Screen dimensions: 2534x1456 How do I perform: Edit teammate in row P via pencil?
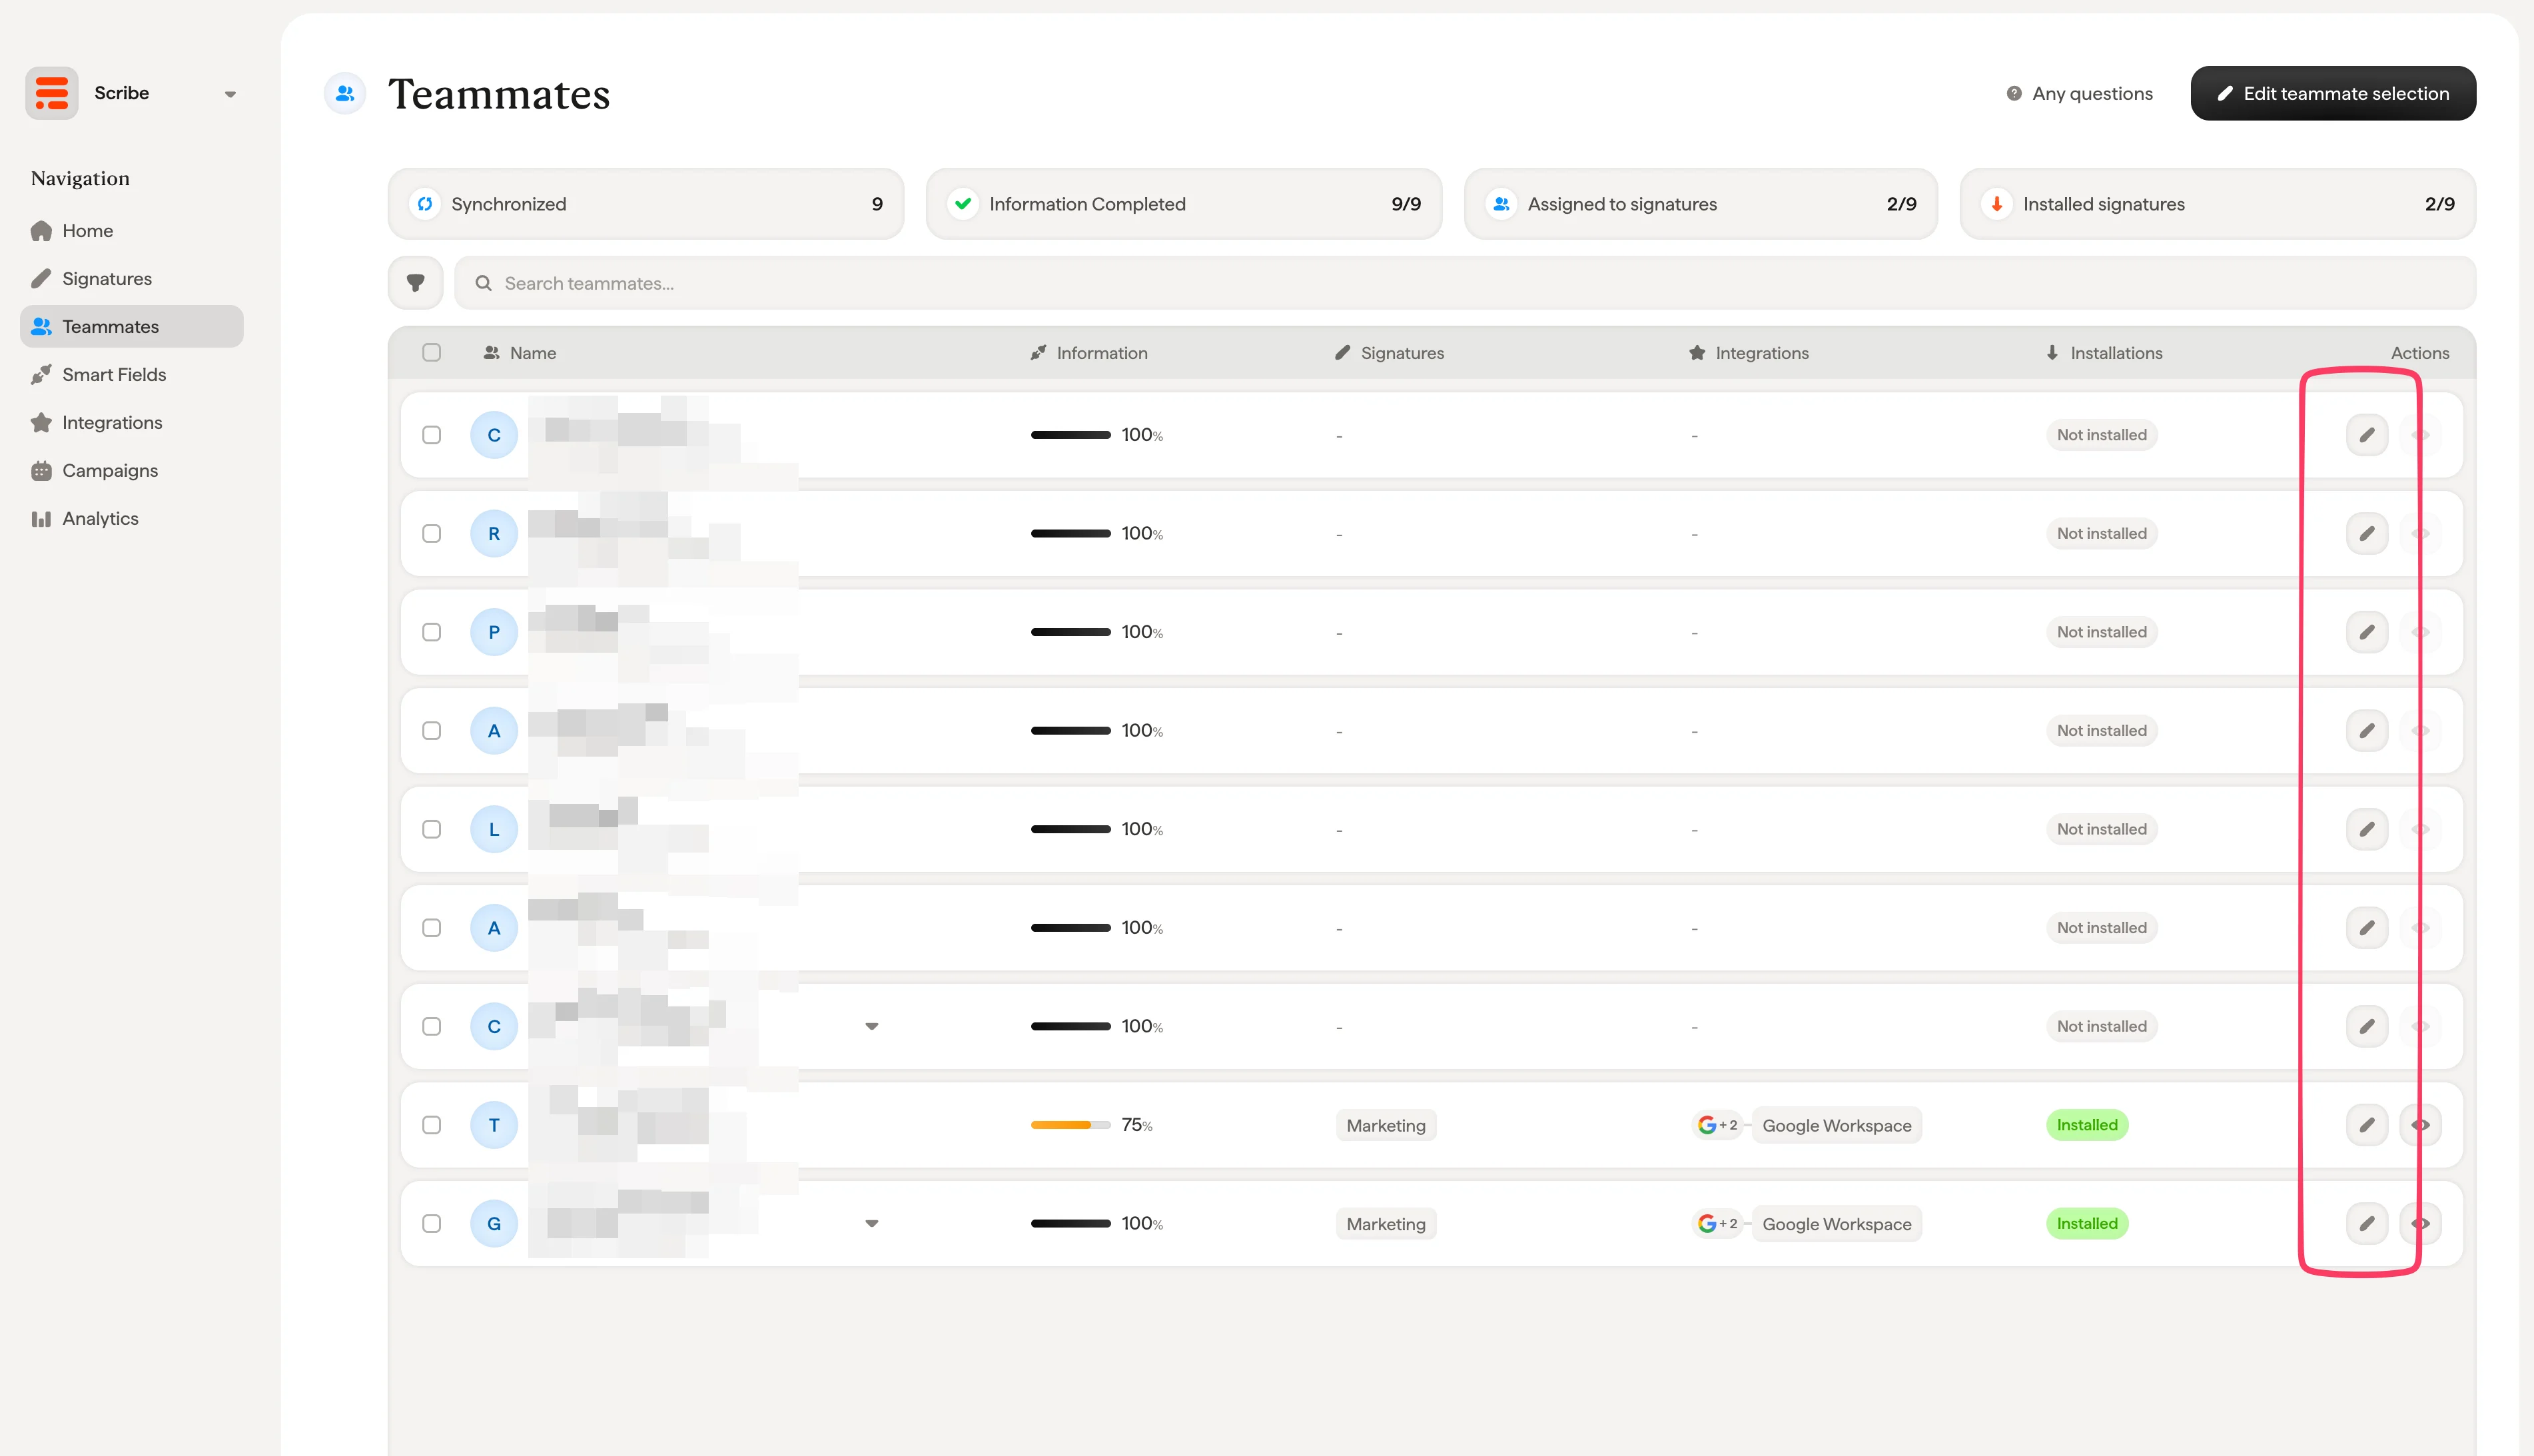2367,632
